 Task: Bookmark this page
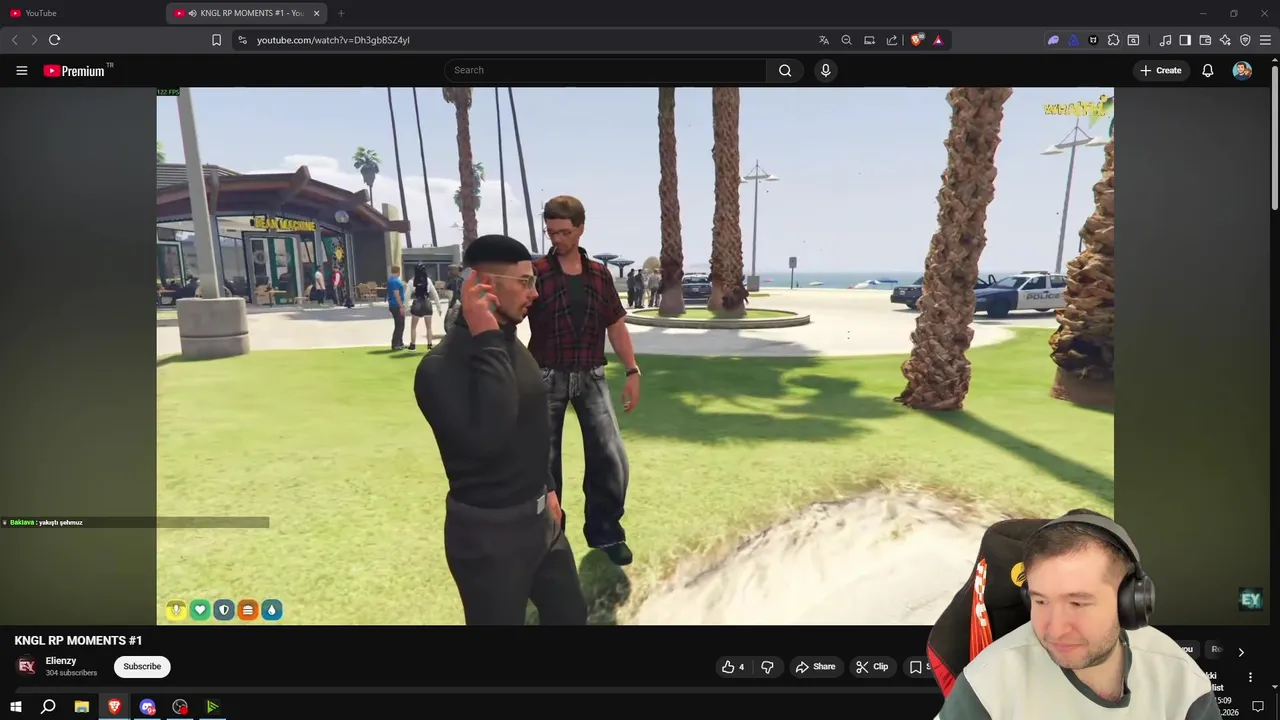pyautogui.click(x=216, y=40)
